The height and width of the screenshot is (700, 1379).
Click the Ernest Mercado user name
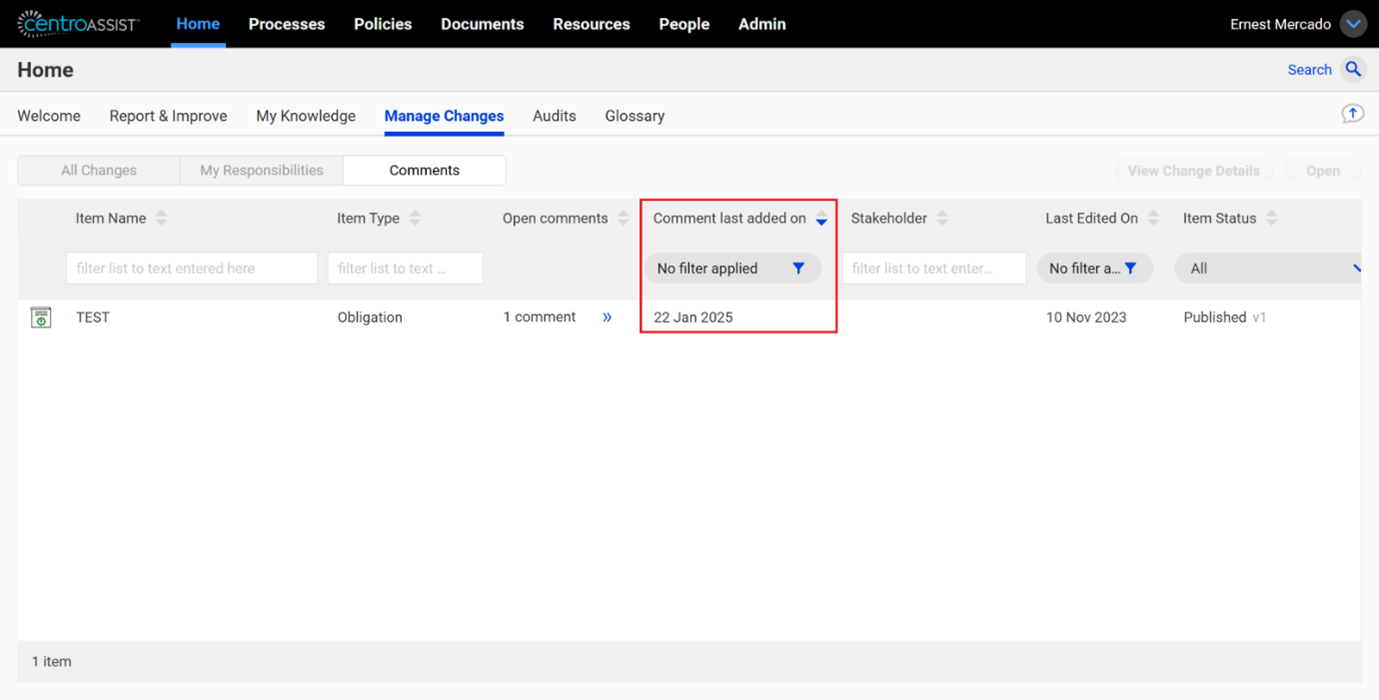tap(1280, 24)
